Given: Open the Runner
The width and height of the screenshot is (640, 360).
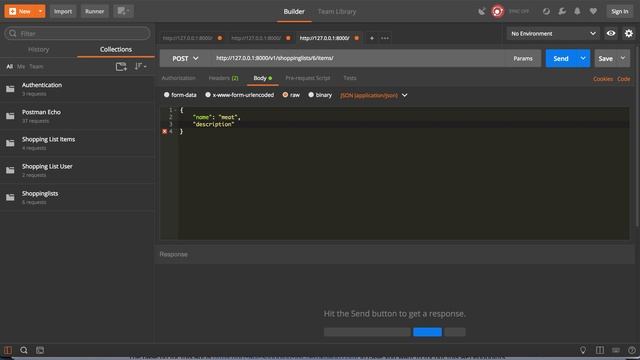Looking at the screenshot, I should [x=94, y=11].
